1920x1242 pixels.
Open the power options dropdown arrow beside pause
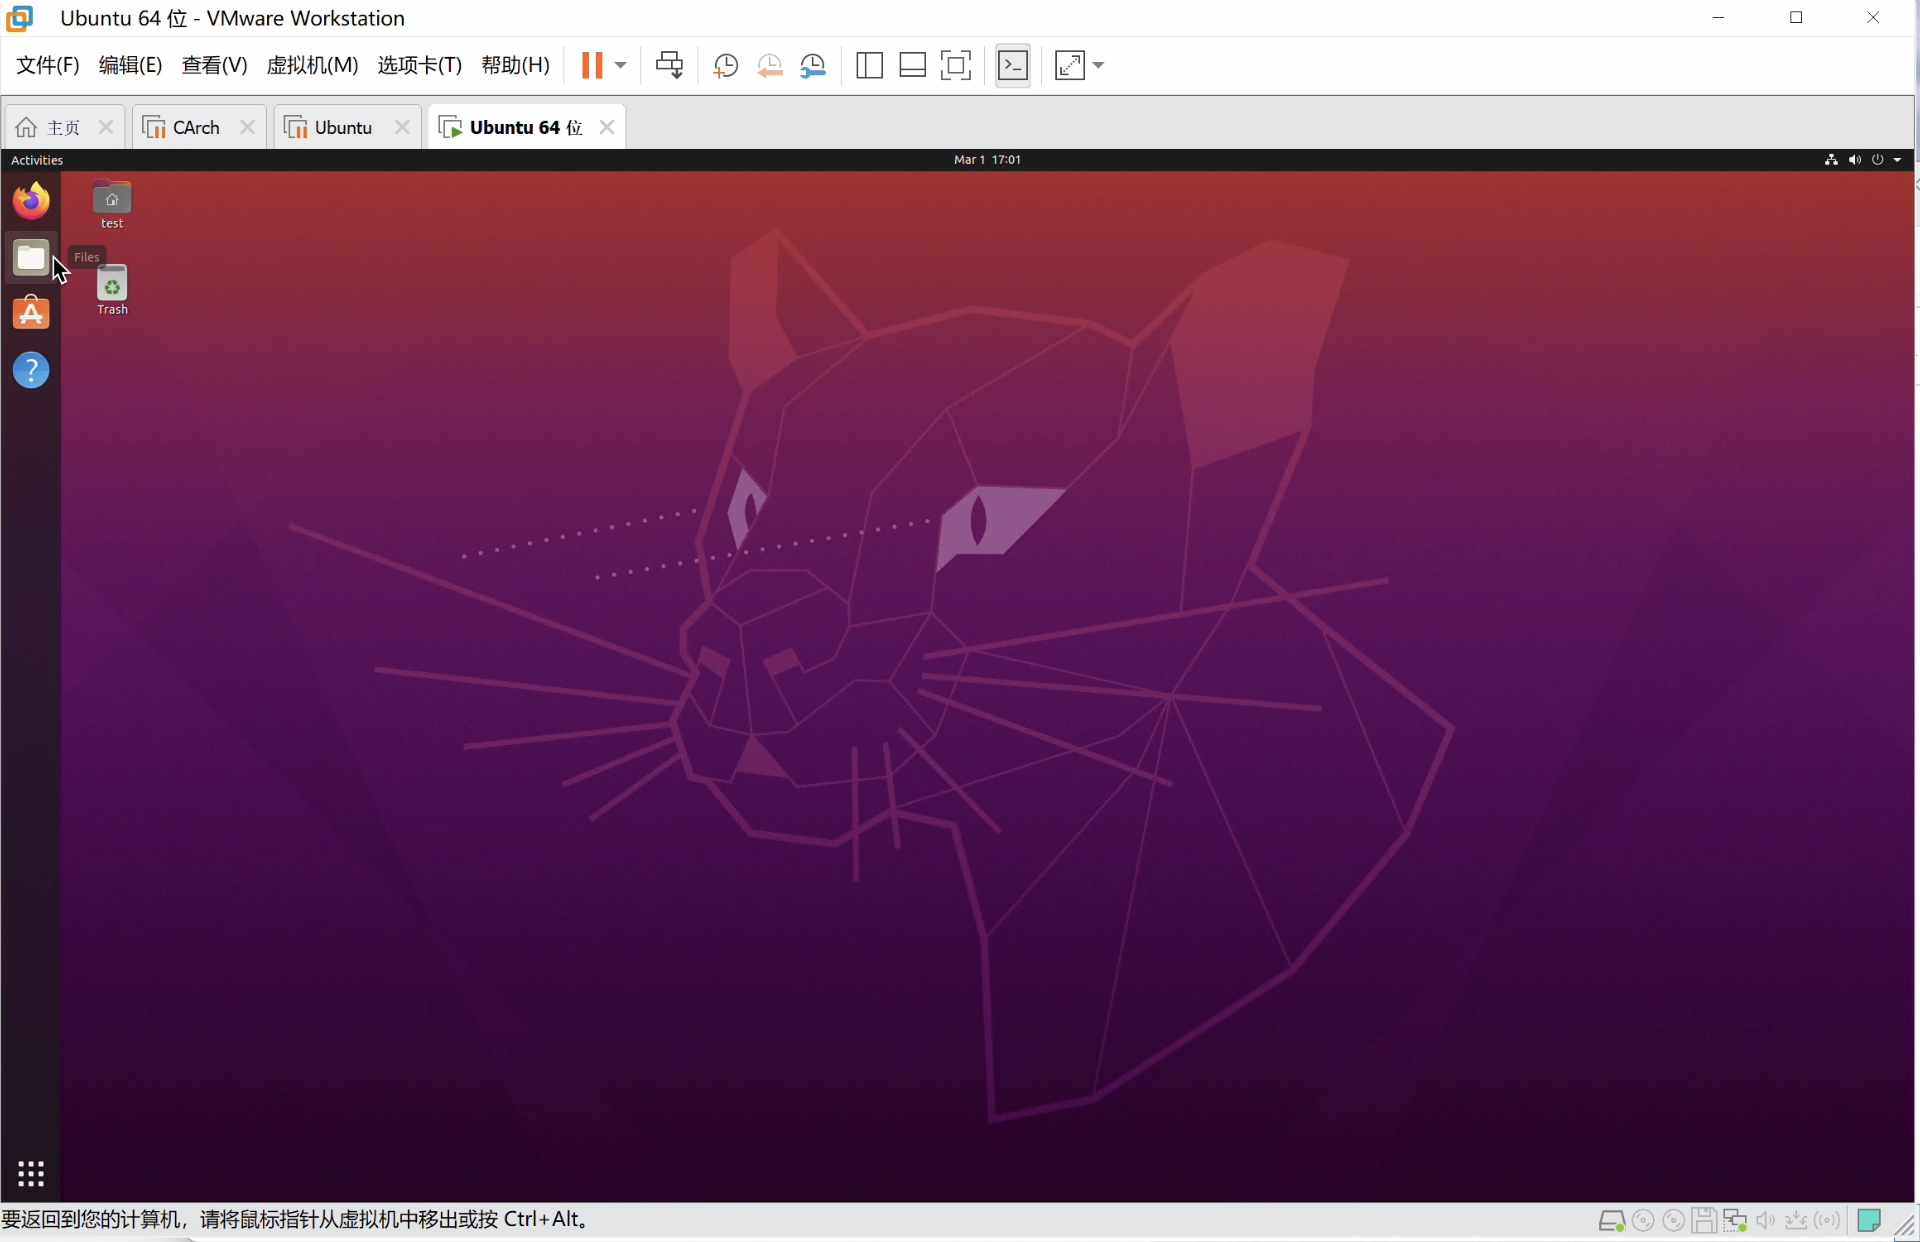620,65
